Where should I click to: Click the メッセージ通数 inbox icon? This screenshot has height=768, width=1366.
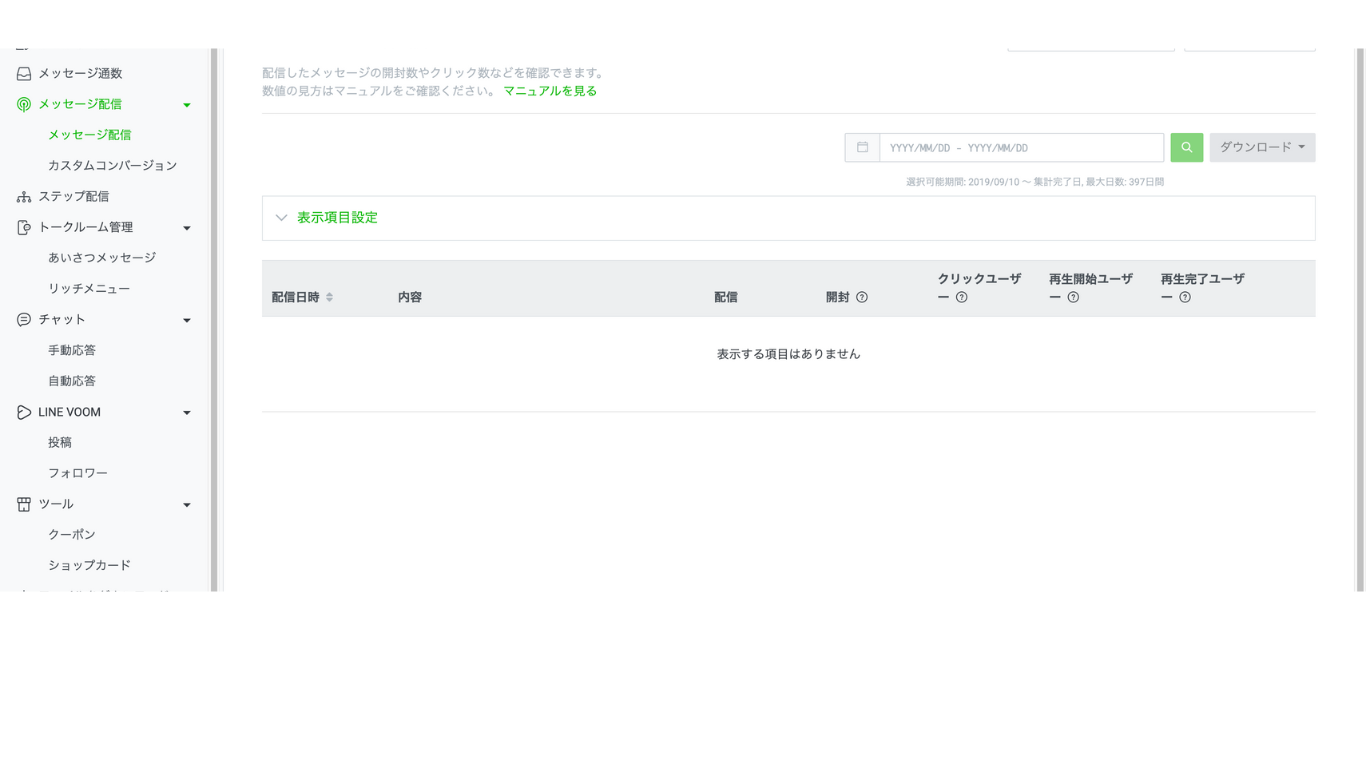[24, 73]
